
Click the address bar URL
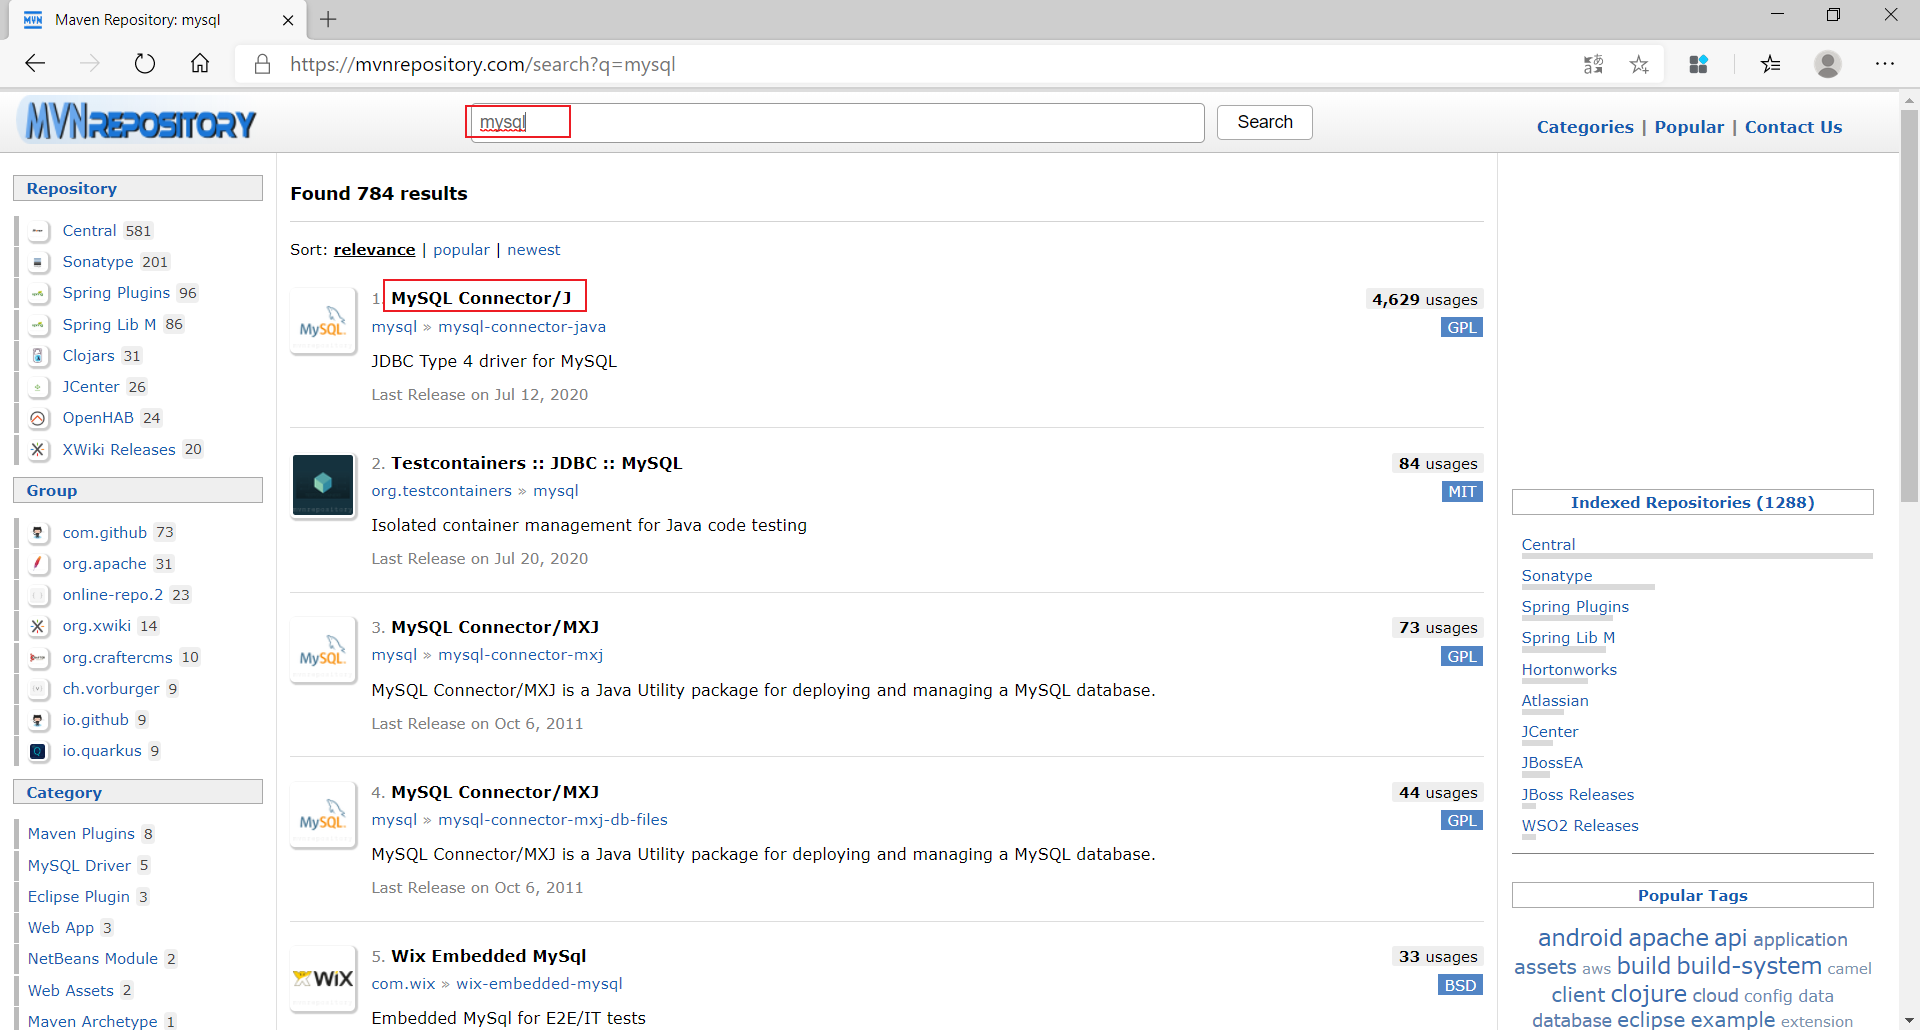click(x=483, y=64)
